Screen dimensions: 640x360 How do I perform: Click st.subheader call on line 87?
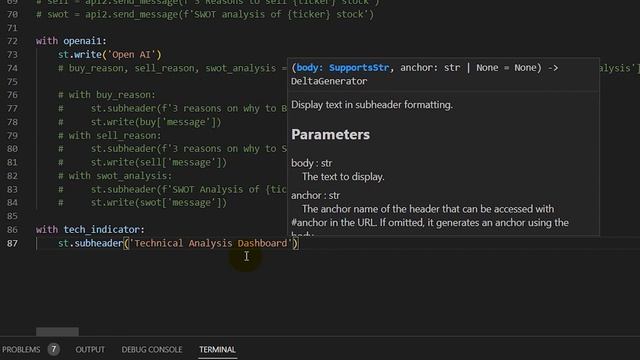coord(91,243)
